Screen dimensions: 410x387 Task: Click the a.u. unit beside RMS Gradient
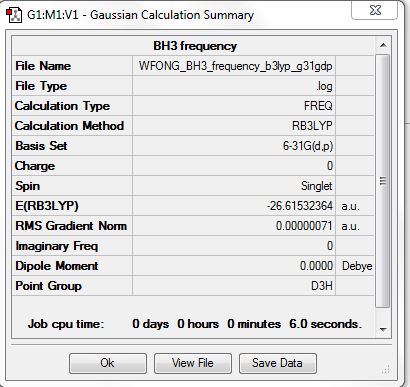click(350, 226)
